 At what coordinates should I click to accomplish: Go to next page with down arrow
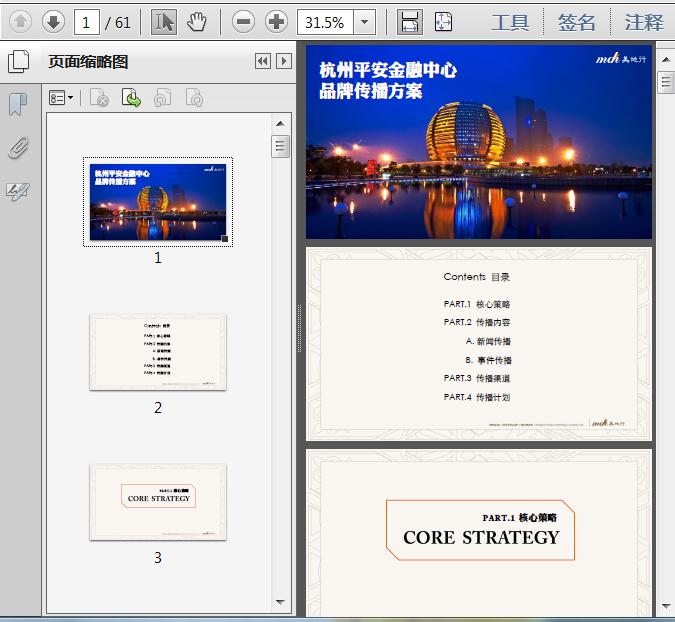[53, 21]
